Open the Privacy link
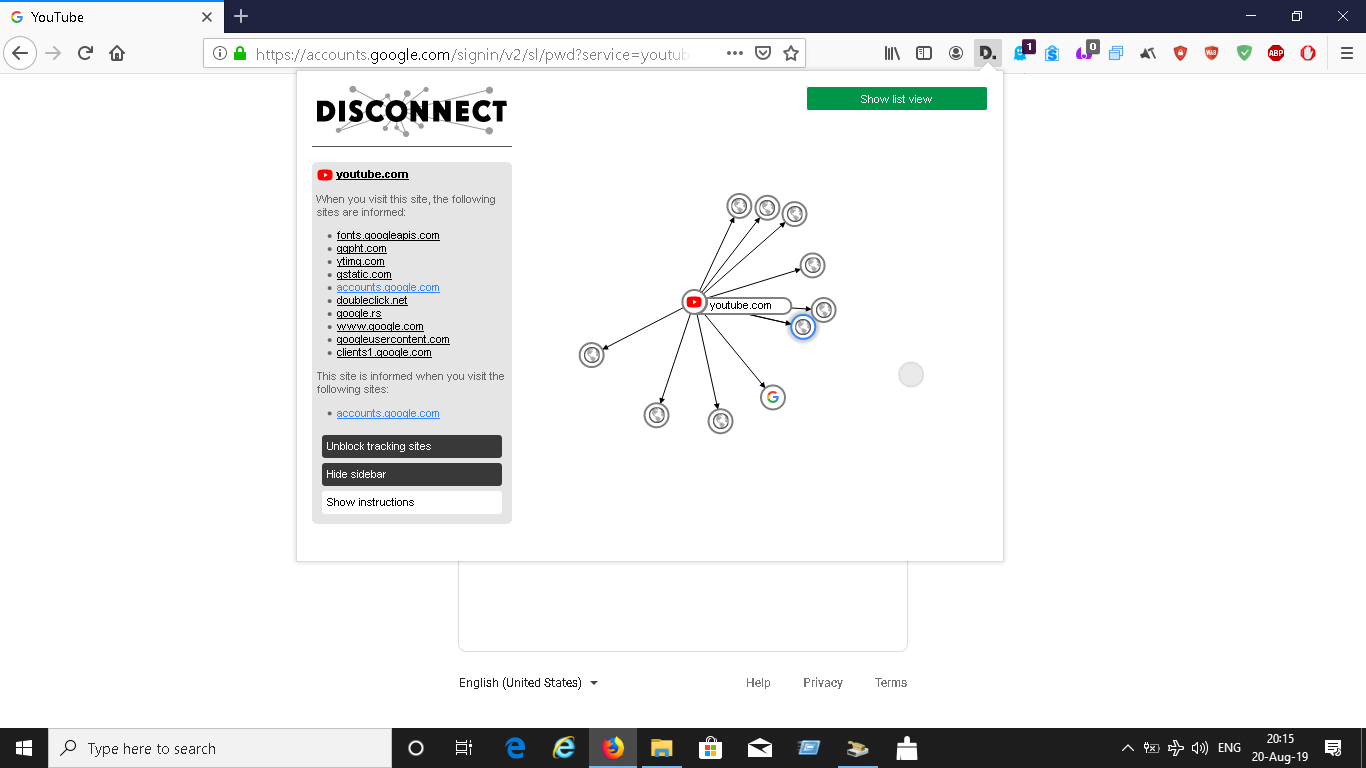 823,683
